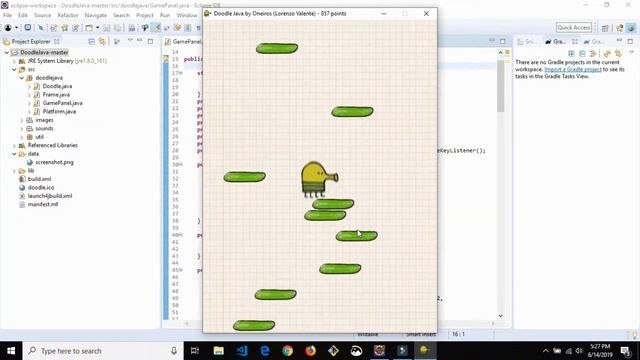
Task: Click Windows Start button
Action: [11, 351]
